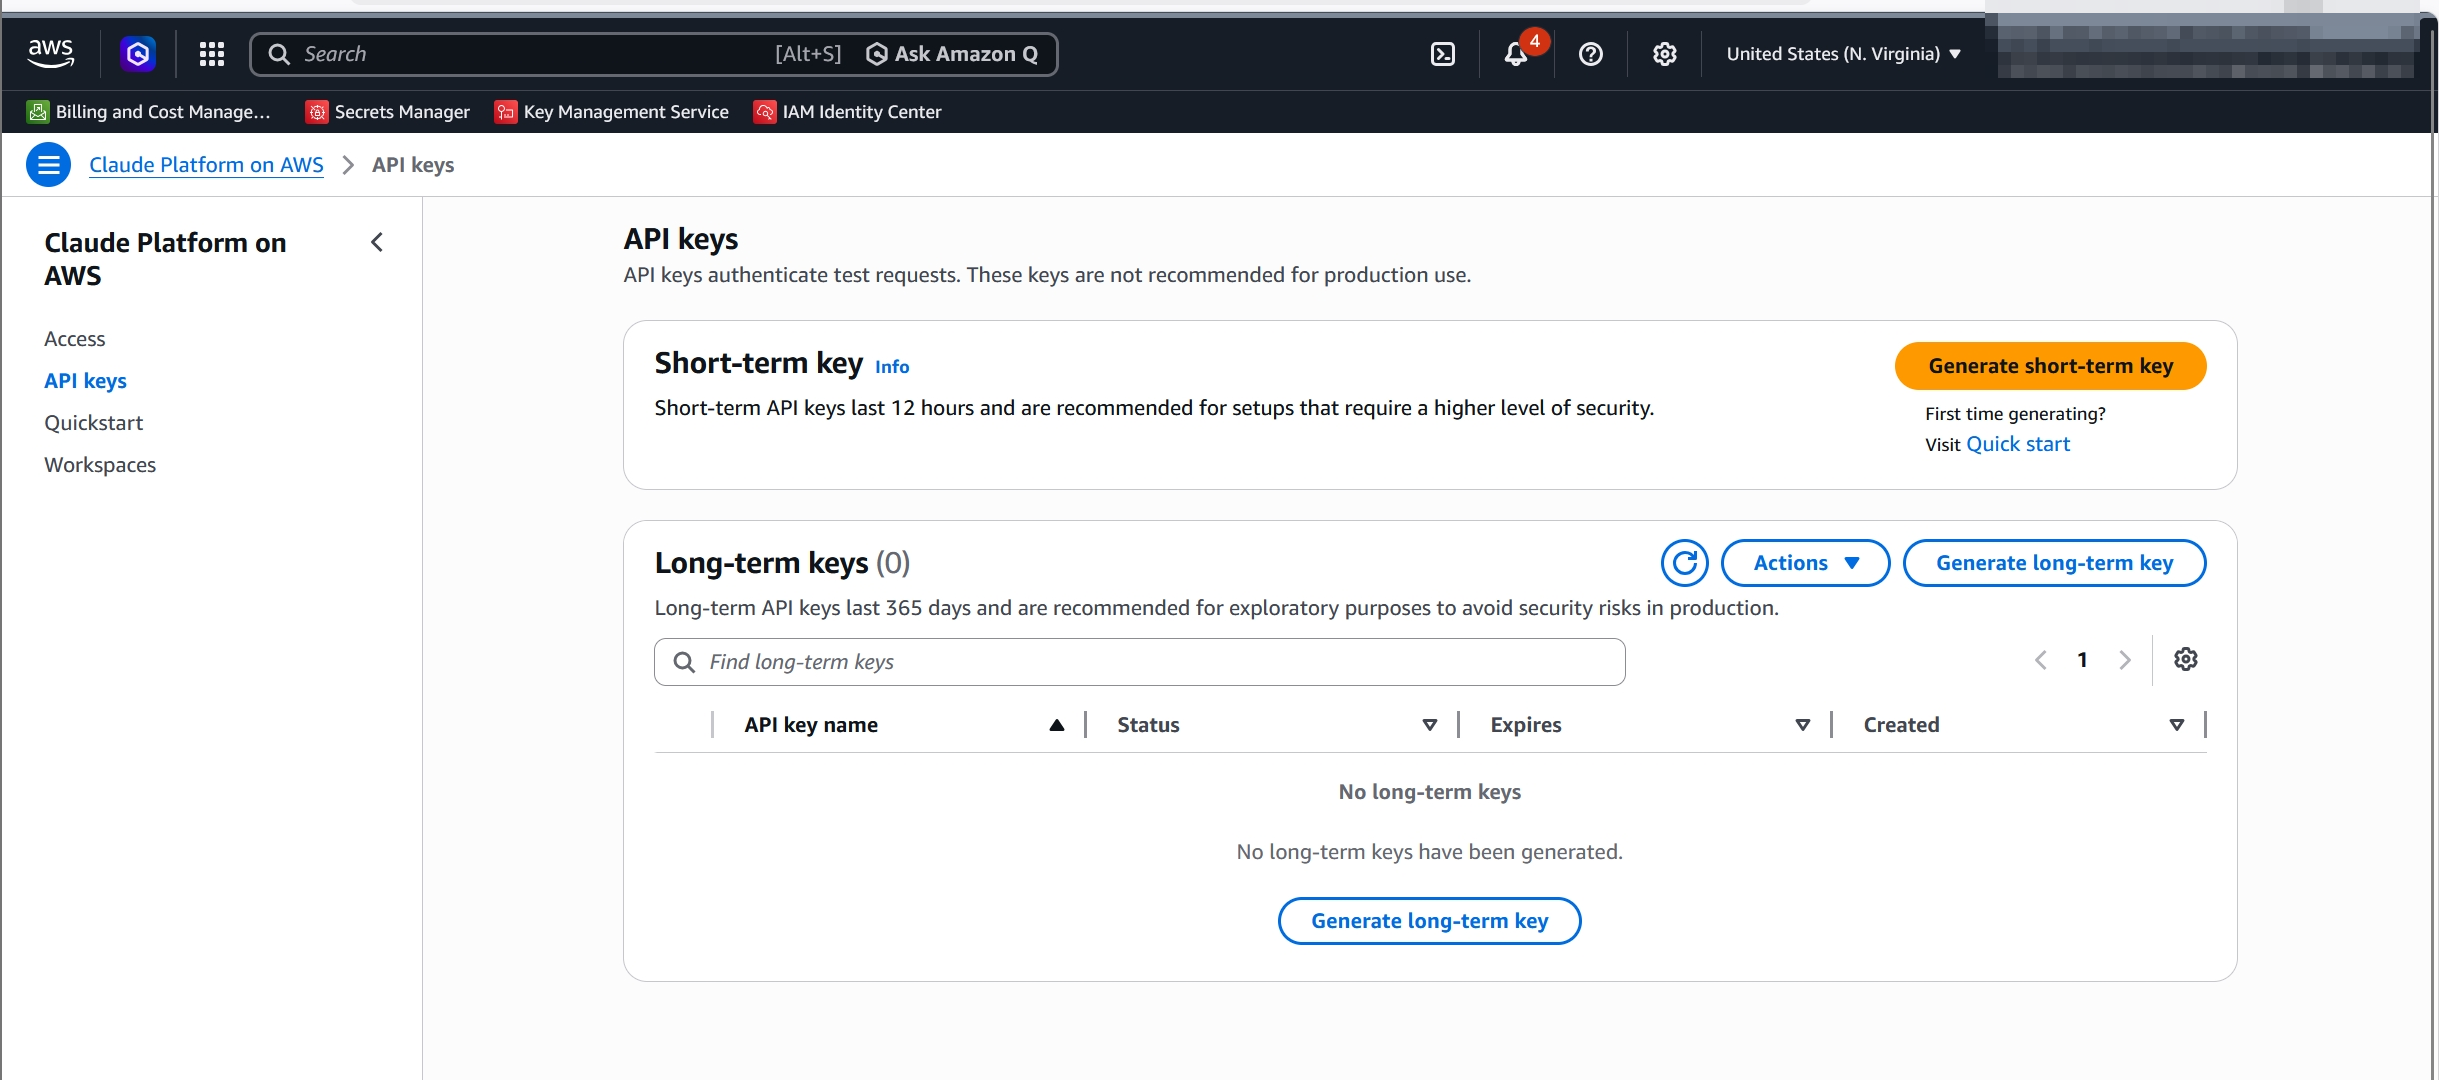Image resolution: width=2439 pixels, height=1080 pixels.
Task: Click the search magnifier in Find long-term keys
Action: (684, 662)
